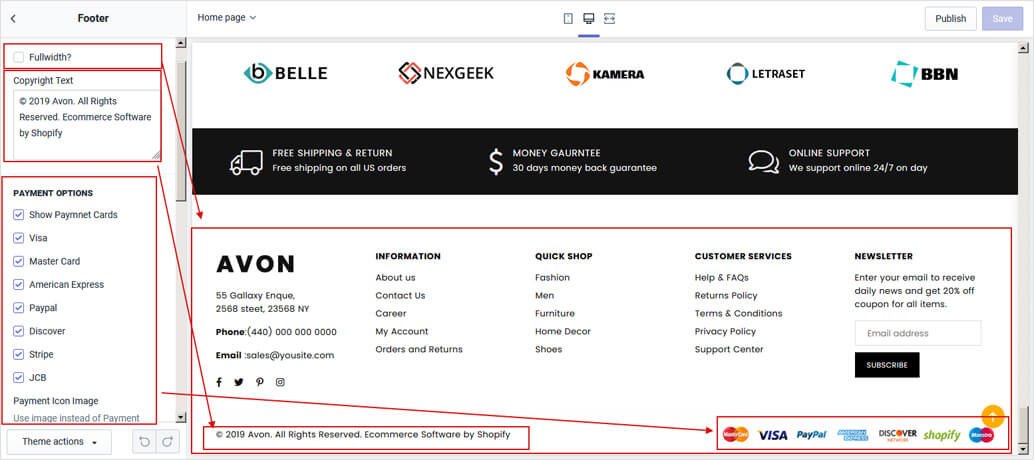This screenshot has height=460, width=1034.
Task: Enable the Fullwidth checkbox
Action: (19, 57)
